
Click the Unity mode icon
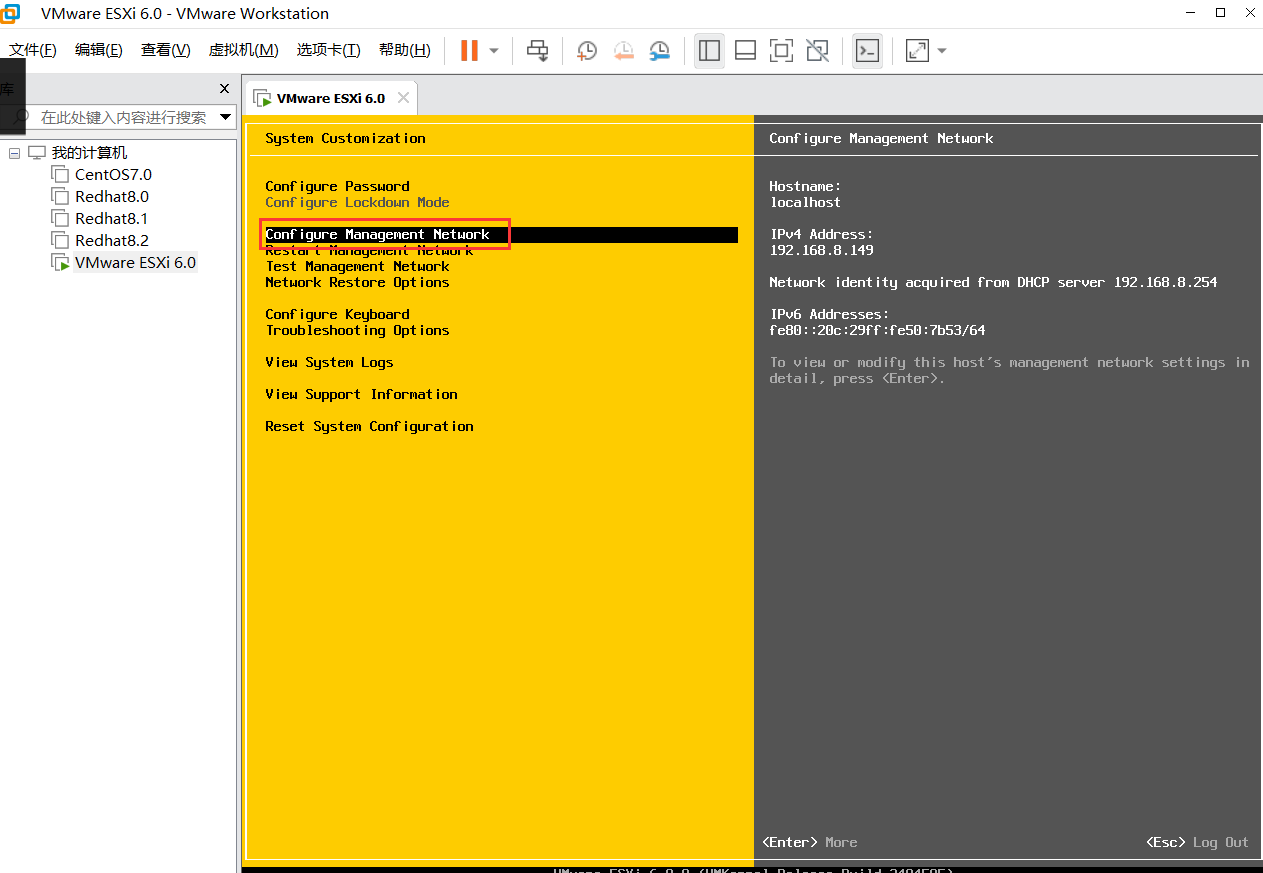[x=817, y=50]
